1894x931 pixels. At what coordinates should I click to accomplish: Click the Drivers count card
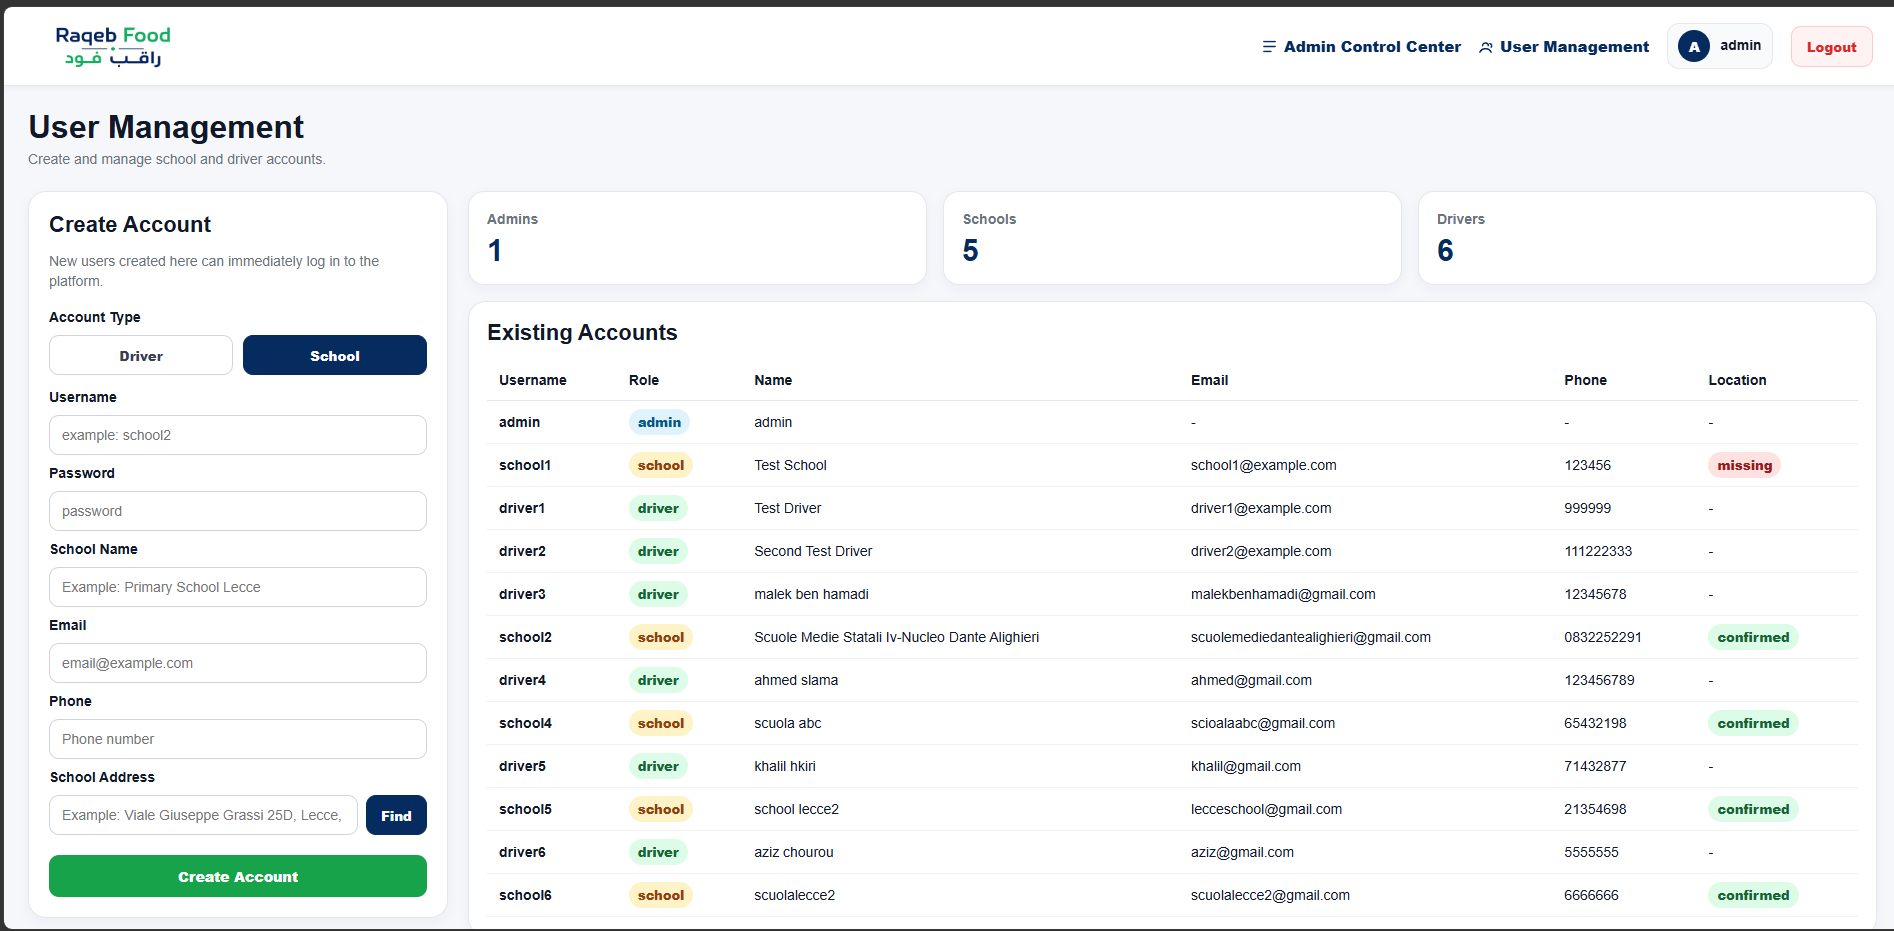click(1647, 238)
